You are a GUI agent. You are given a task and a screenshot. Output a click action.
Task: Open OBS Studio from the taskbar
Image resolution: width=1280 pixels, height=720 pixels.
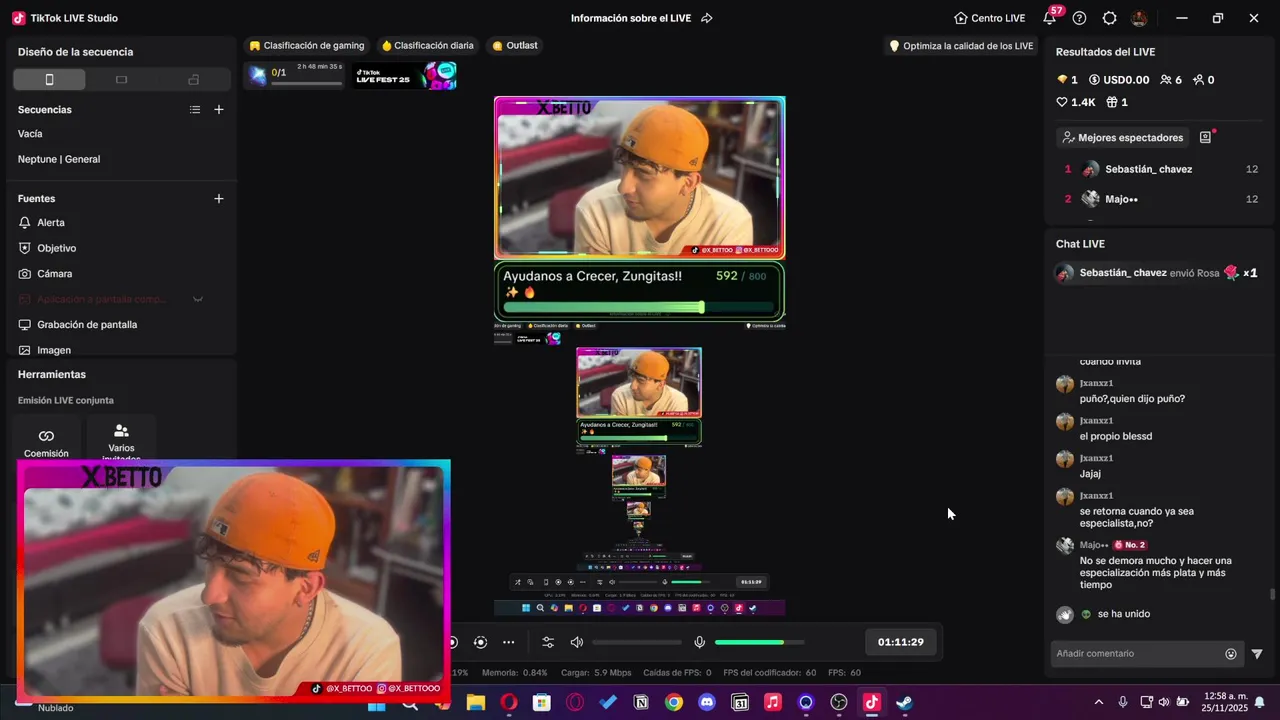click(x=839, y=703)
